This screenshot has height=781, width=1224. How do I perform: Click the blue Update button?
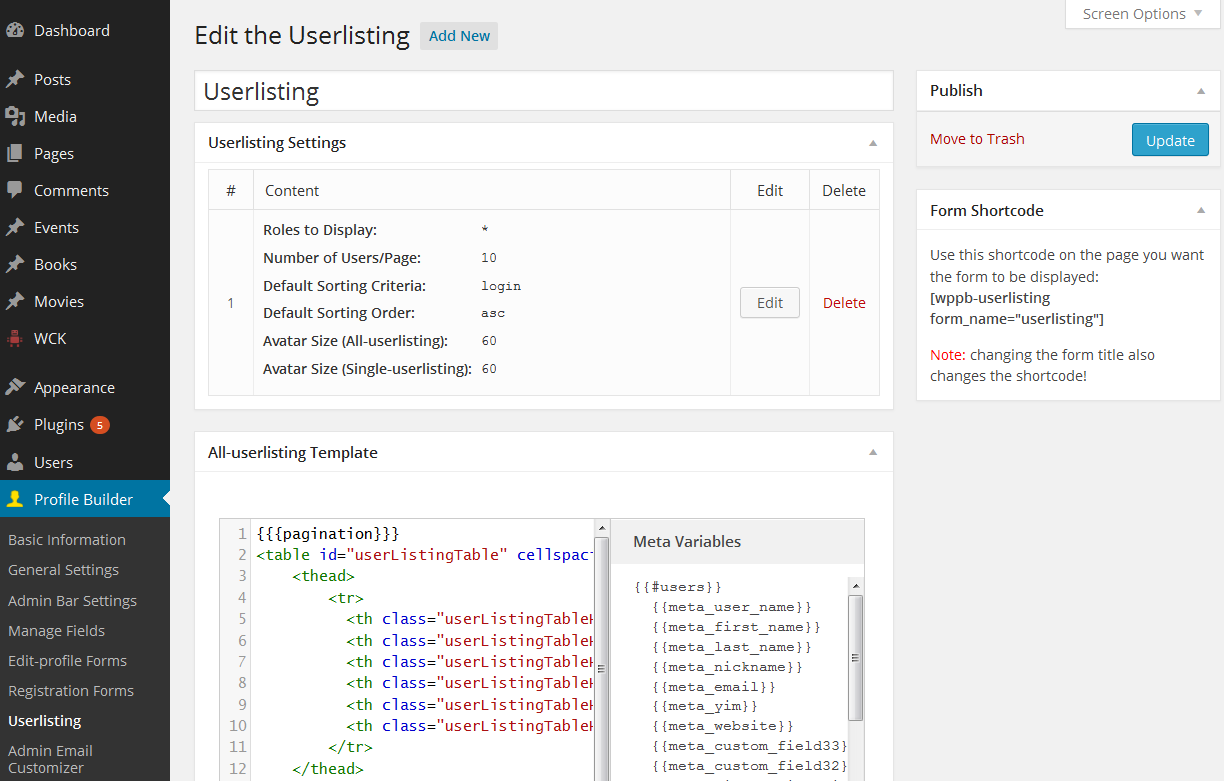[x=1170, y=140]
